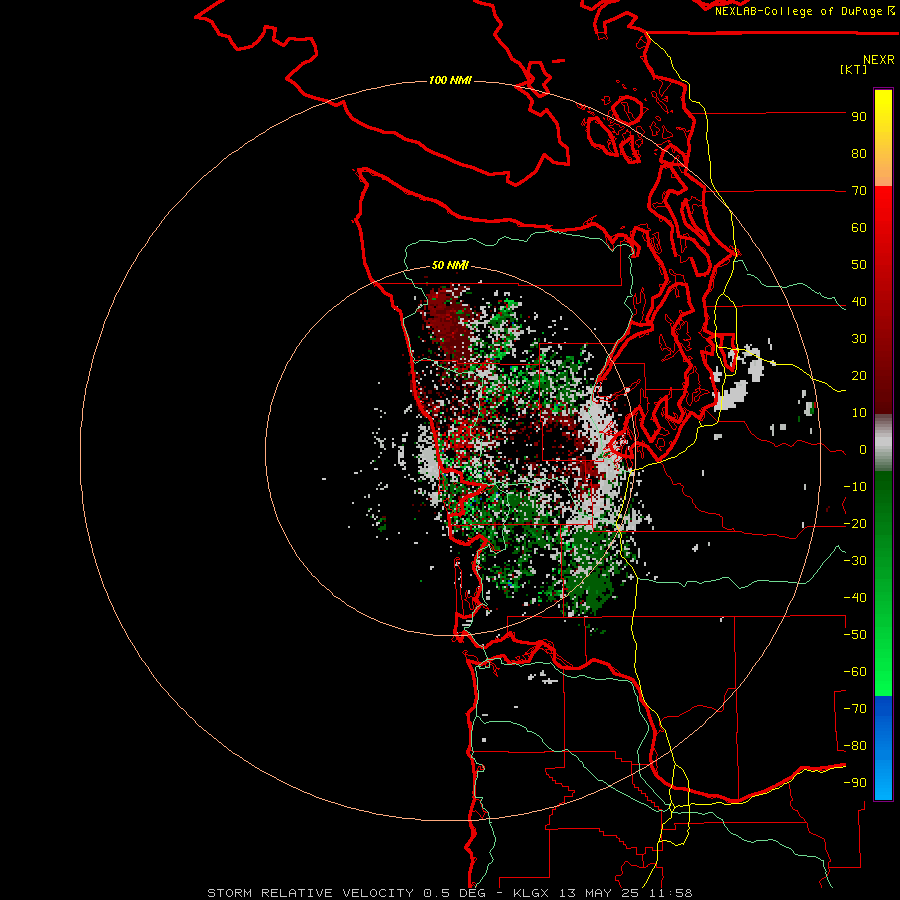Click the positive 80 scale value
This screenshot has height=900, width=900.
point(859,154)
